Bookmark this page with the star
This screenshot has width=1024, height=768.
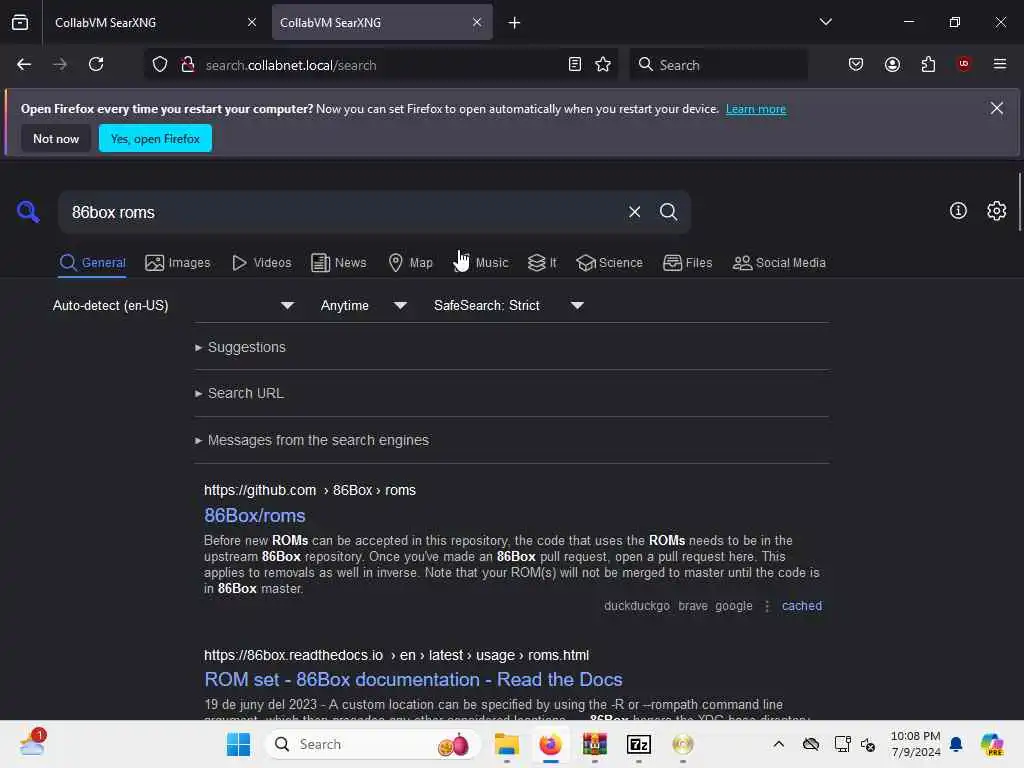(x=603, y=64)
